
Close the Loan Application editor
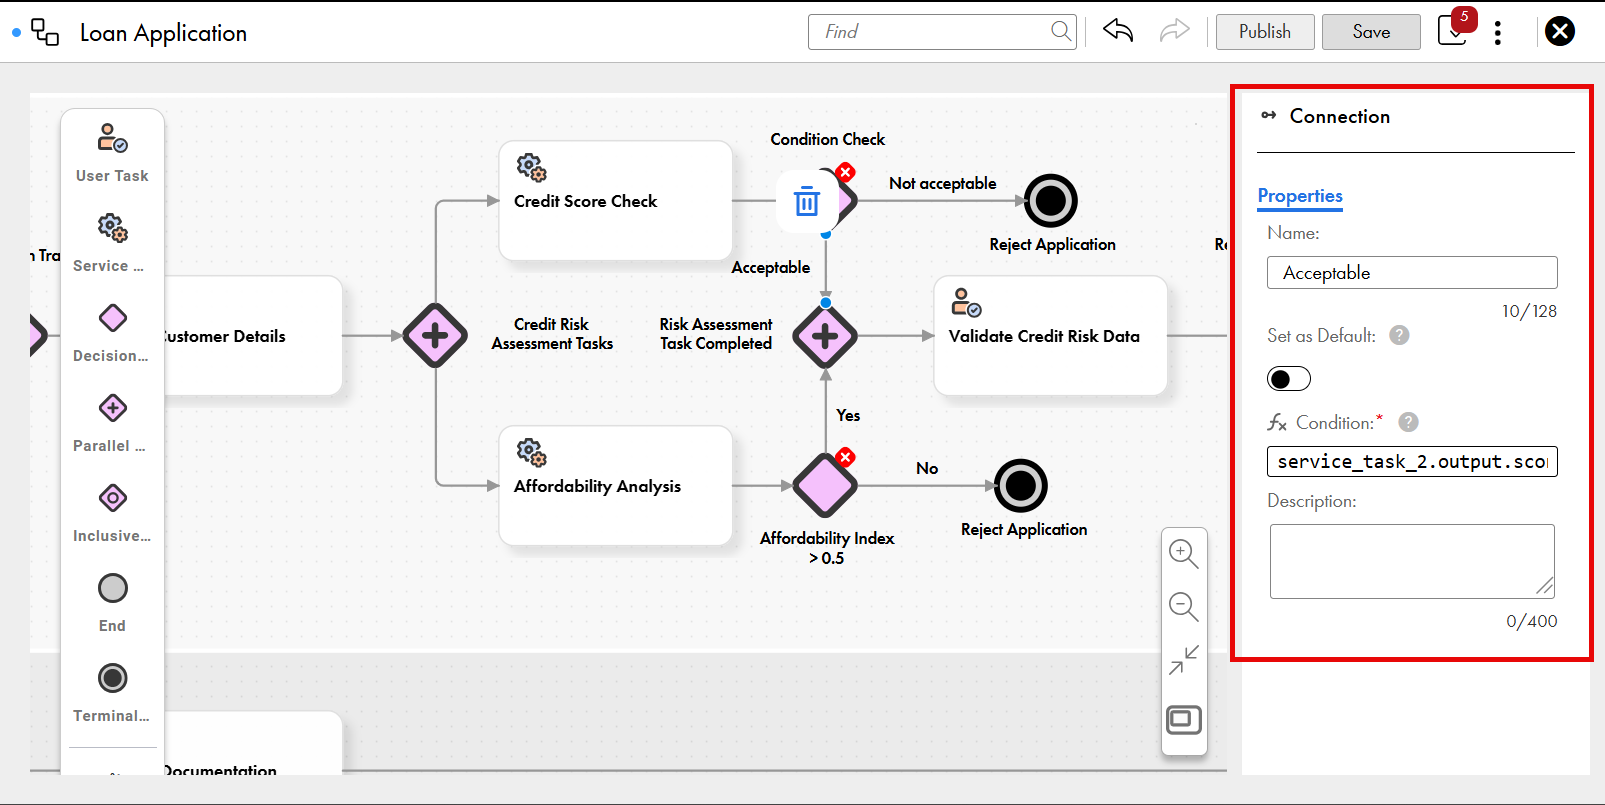pyautogui.click(x=1560, y=32)
